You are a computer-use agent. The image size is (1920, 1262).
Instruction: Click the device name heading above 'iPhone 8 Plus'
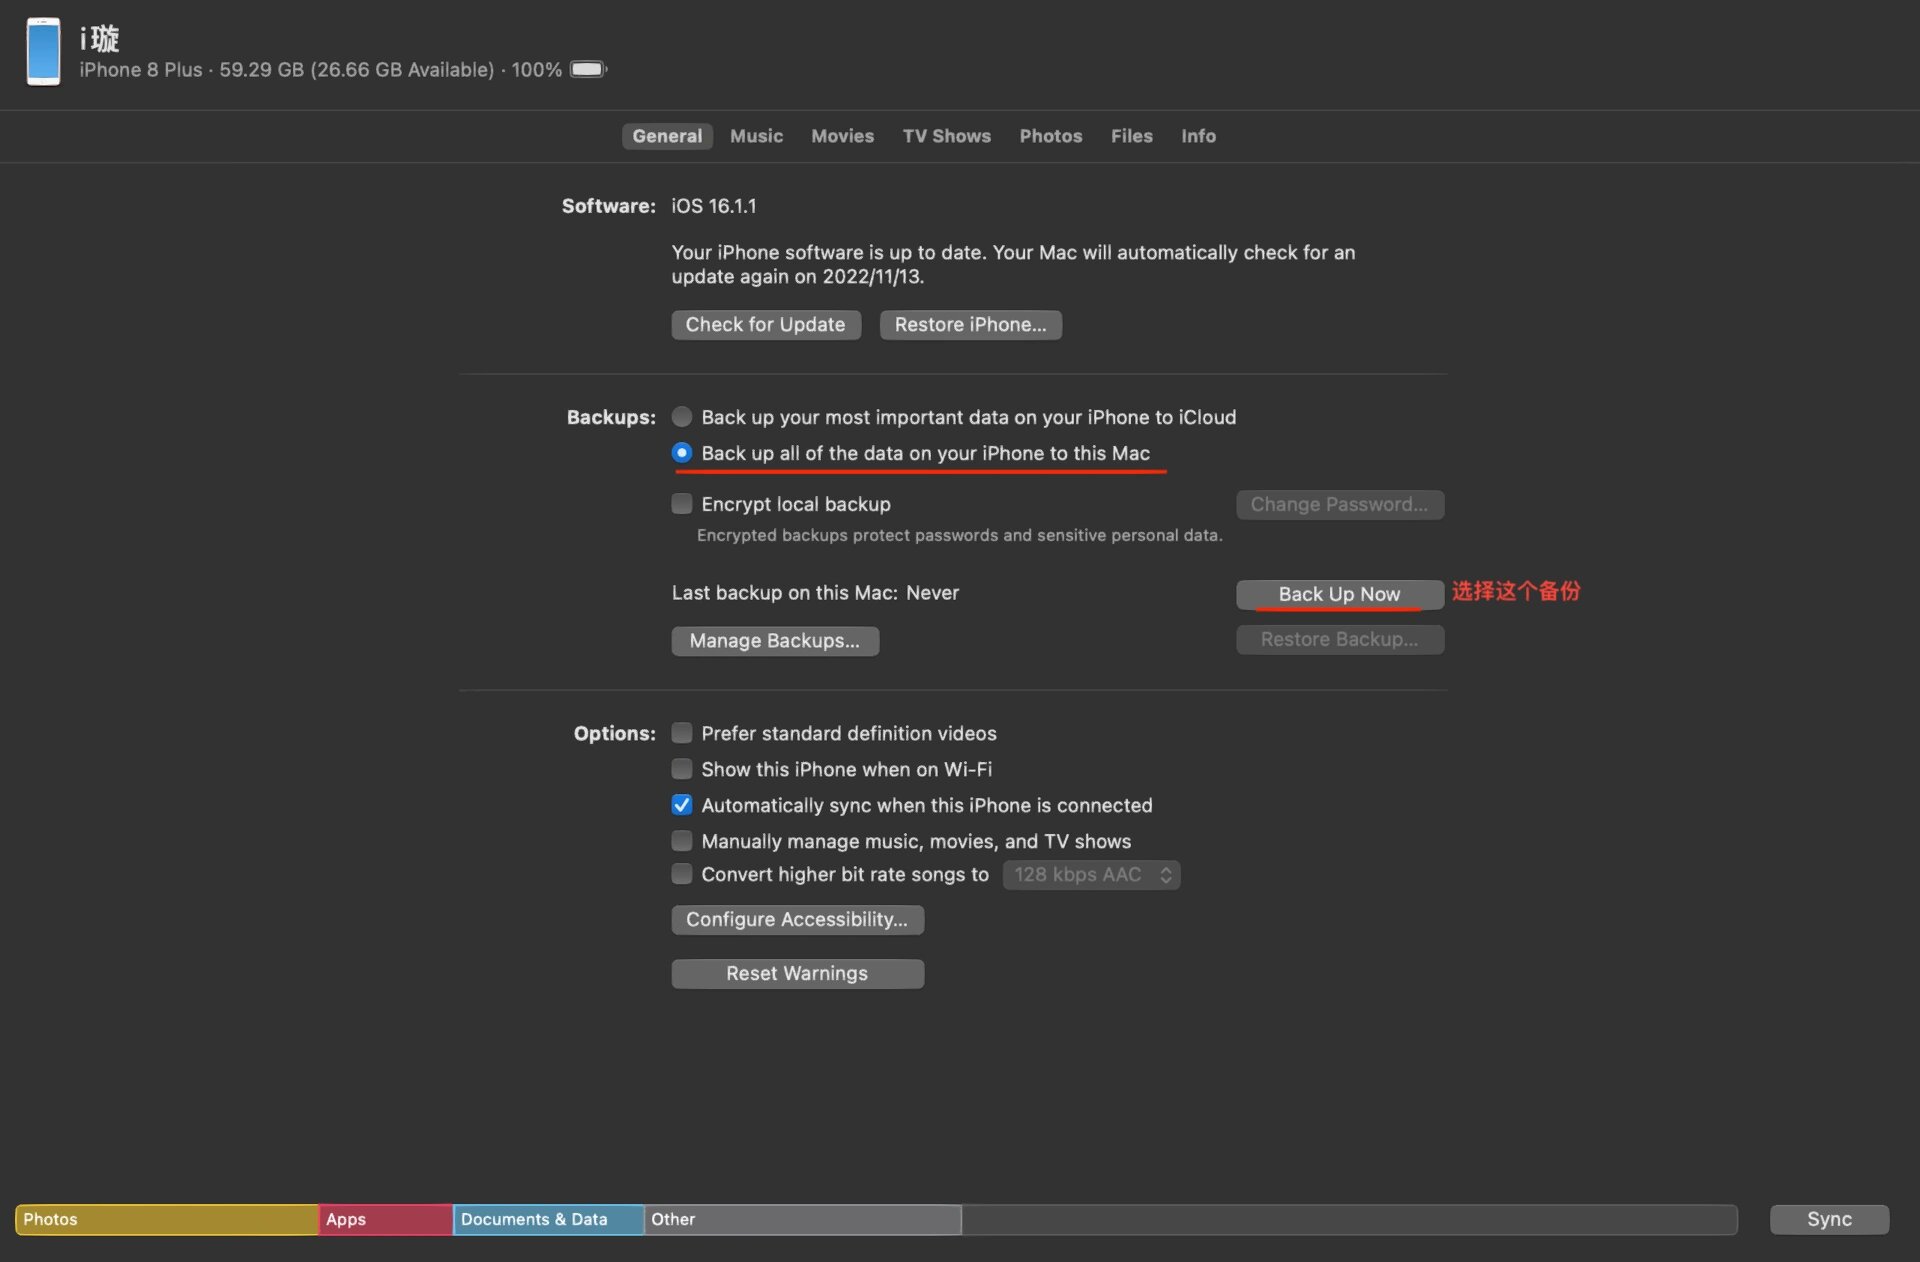(x=100, y=39)
